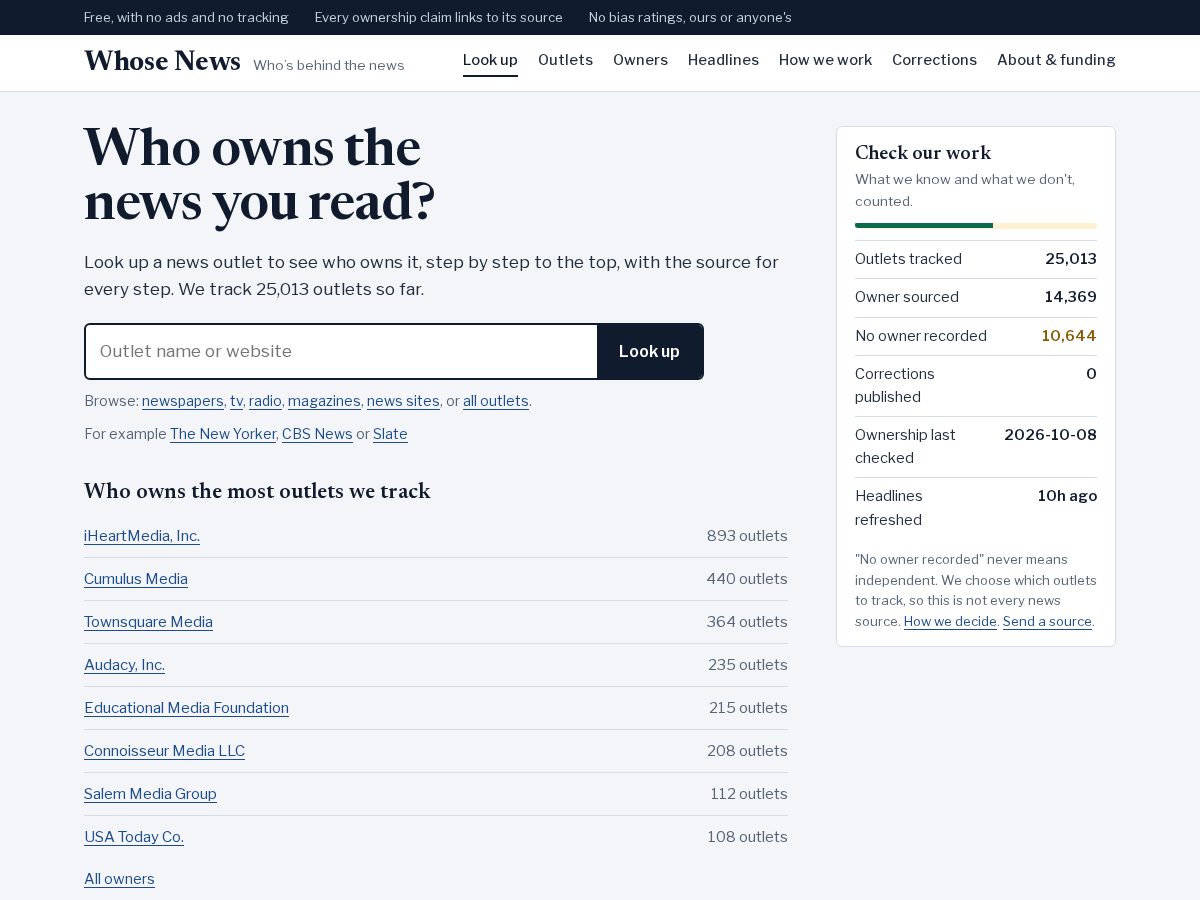Open About & funding page

(x=1056, y=60)
